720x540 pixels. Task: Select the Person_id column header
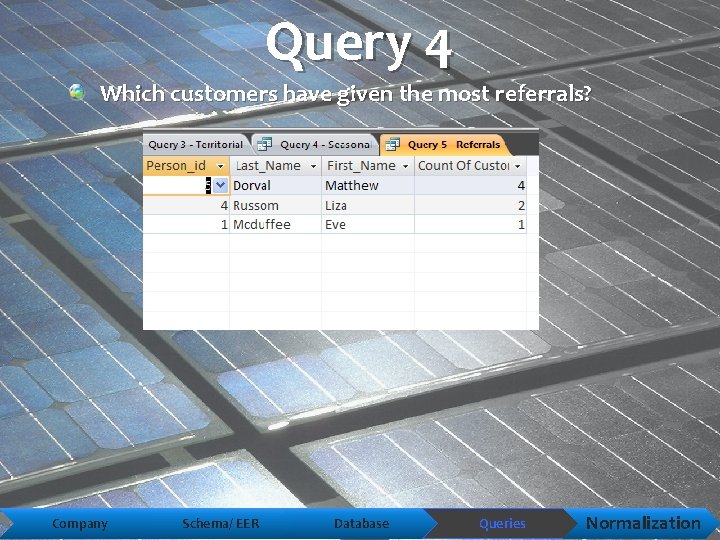point(186,166)
